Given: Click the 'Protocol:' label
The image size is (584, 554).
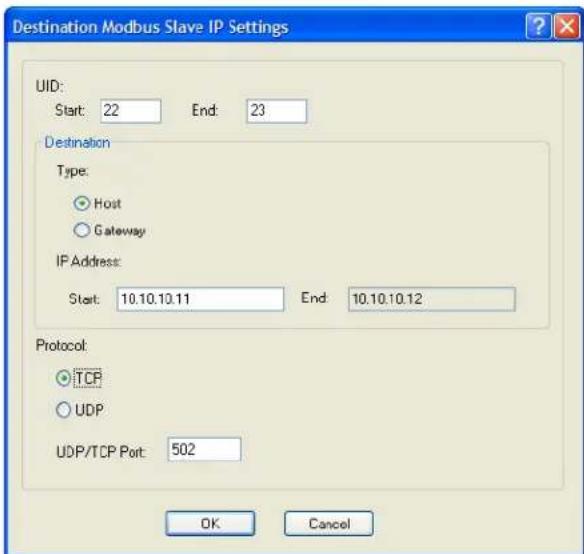Looking at the screenshot, I should pos(61,346).
